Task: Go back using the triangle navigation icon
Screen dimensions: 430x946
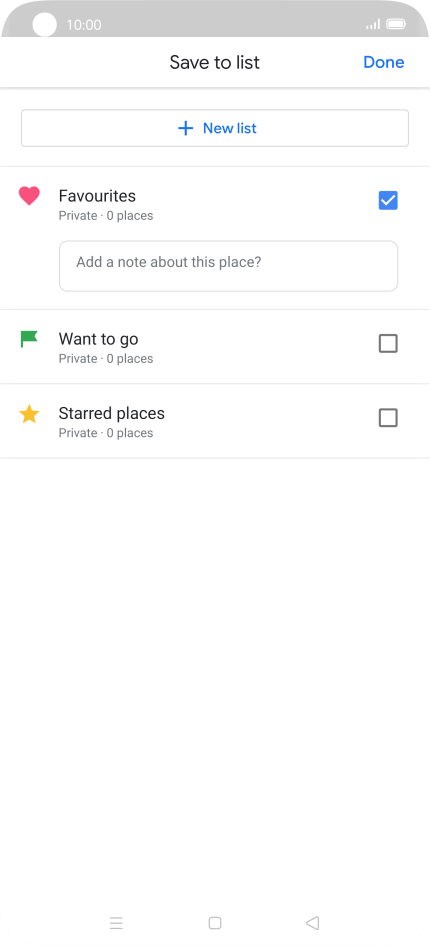Action: coord(312,922)
